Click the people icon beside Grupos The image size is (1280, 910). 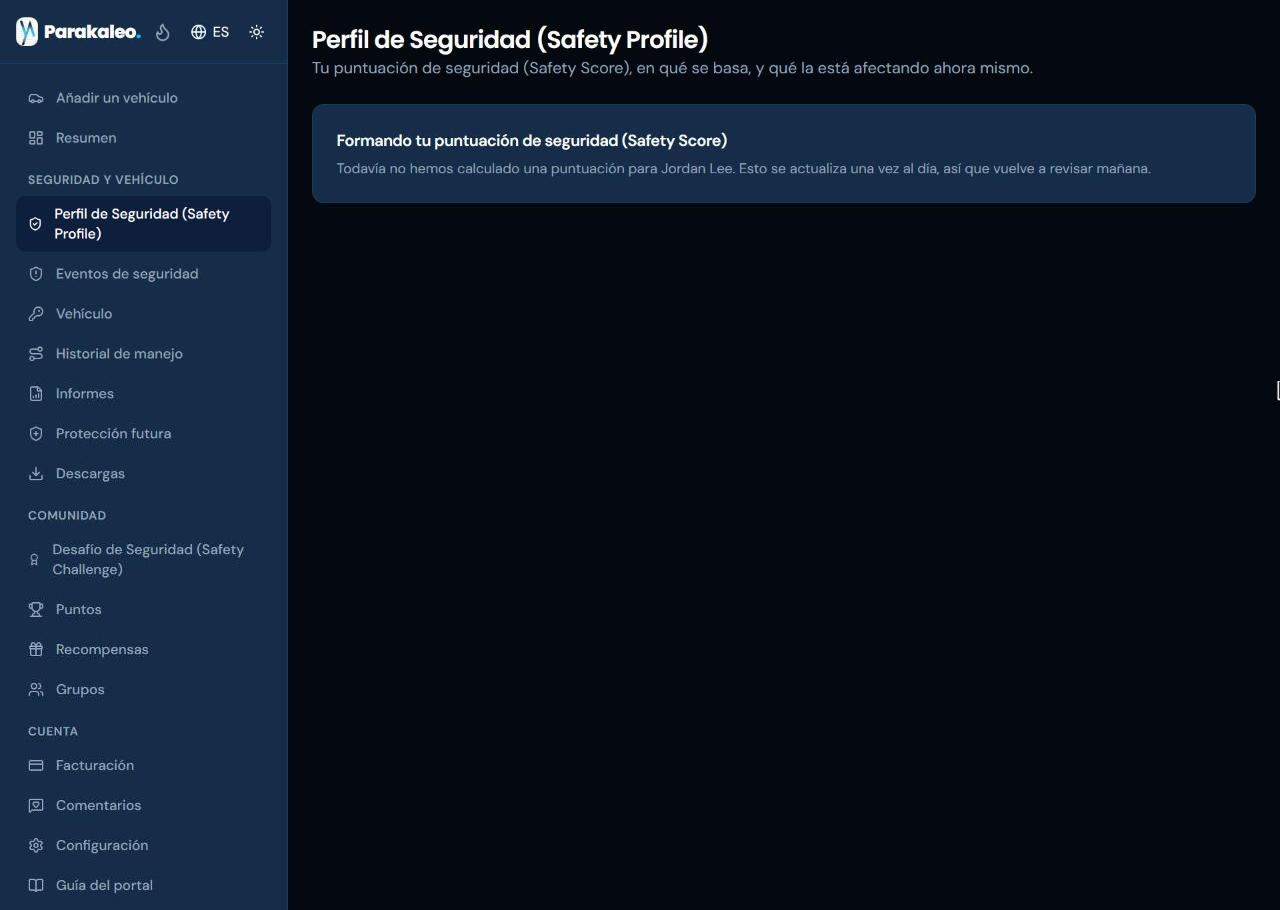[36, 690]
